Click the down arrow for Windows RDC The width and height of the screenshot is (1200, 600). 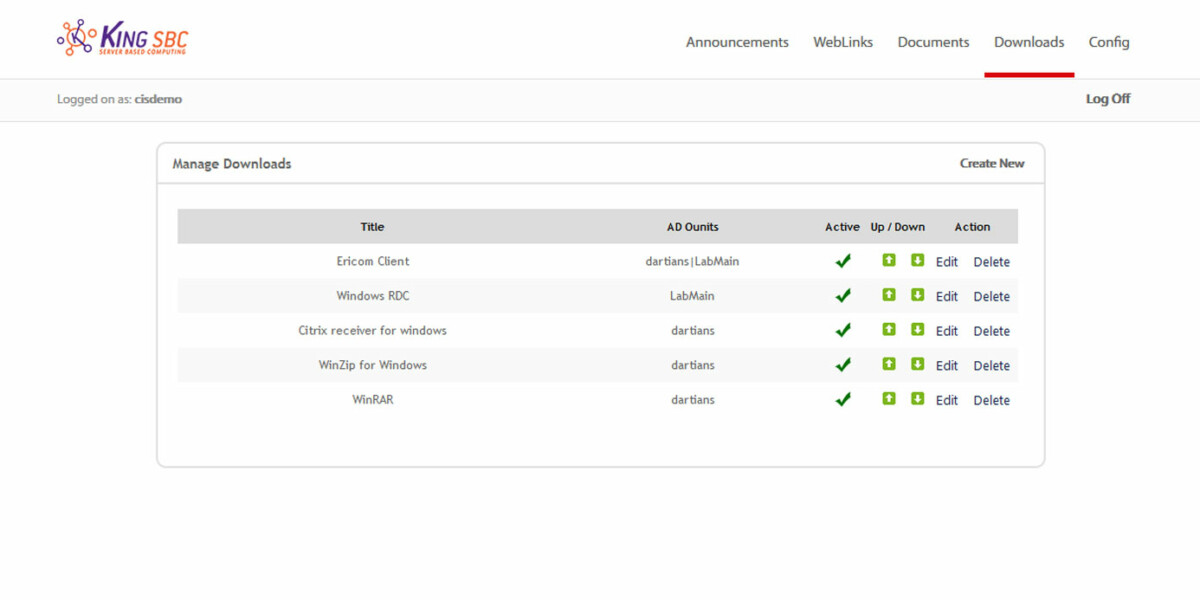[x=917, y=295]
